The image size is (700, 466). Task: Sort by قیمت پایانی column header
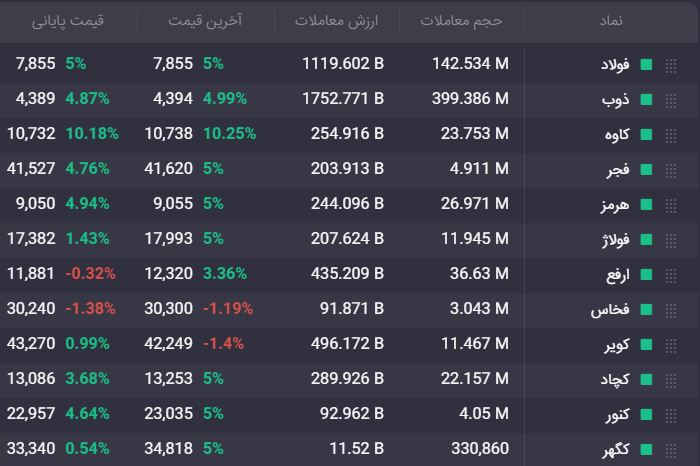pos(68,21)
